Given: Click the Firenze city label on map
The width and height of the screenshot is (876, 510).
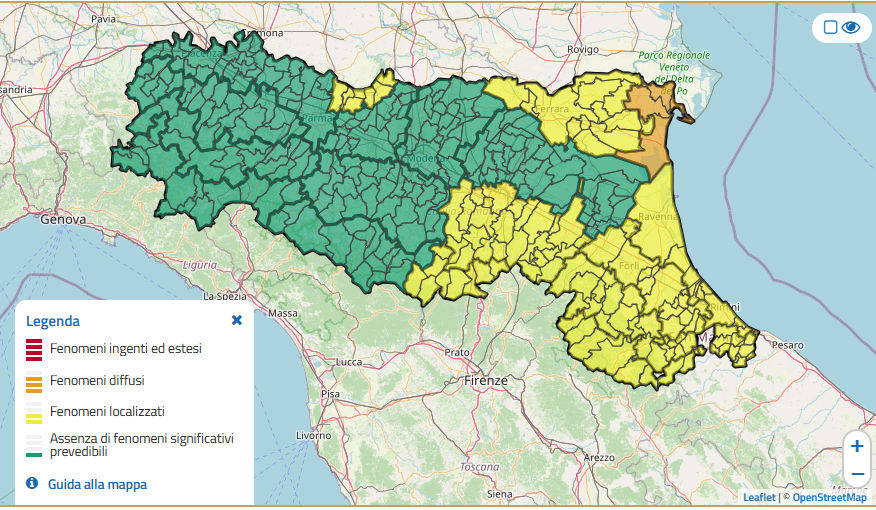Looking at the screenshot, I should tap(486, 381).
